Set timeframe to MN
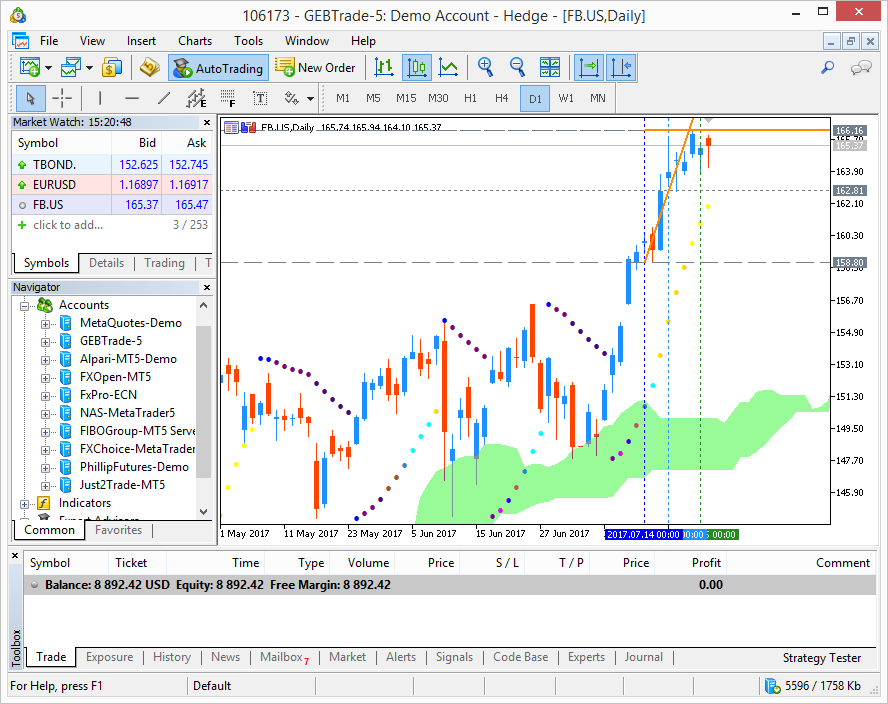The image size is (888, 704). click(597, 99)
